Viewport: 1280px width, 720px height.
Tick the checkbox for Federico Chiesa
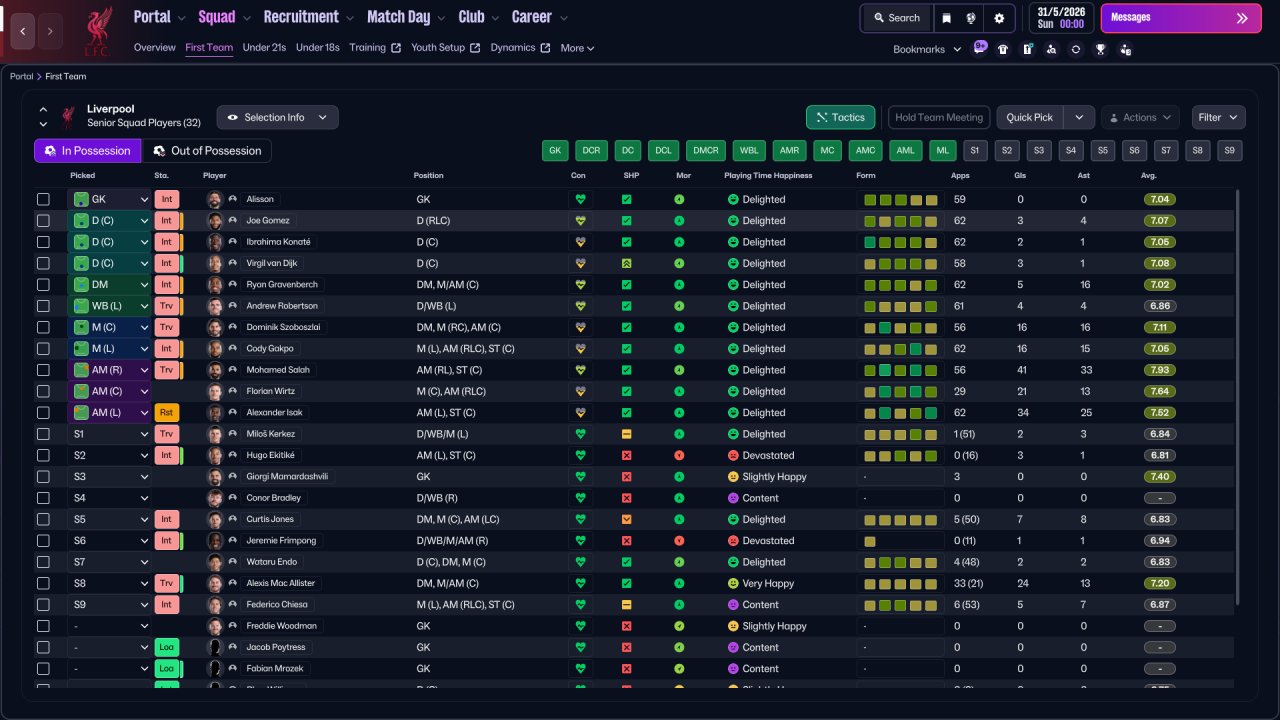(43, 605)
